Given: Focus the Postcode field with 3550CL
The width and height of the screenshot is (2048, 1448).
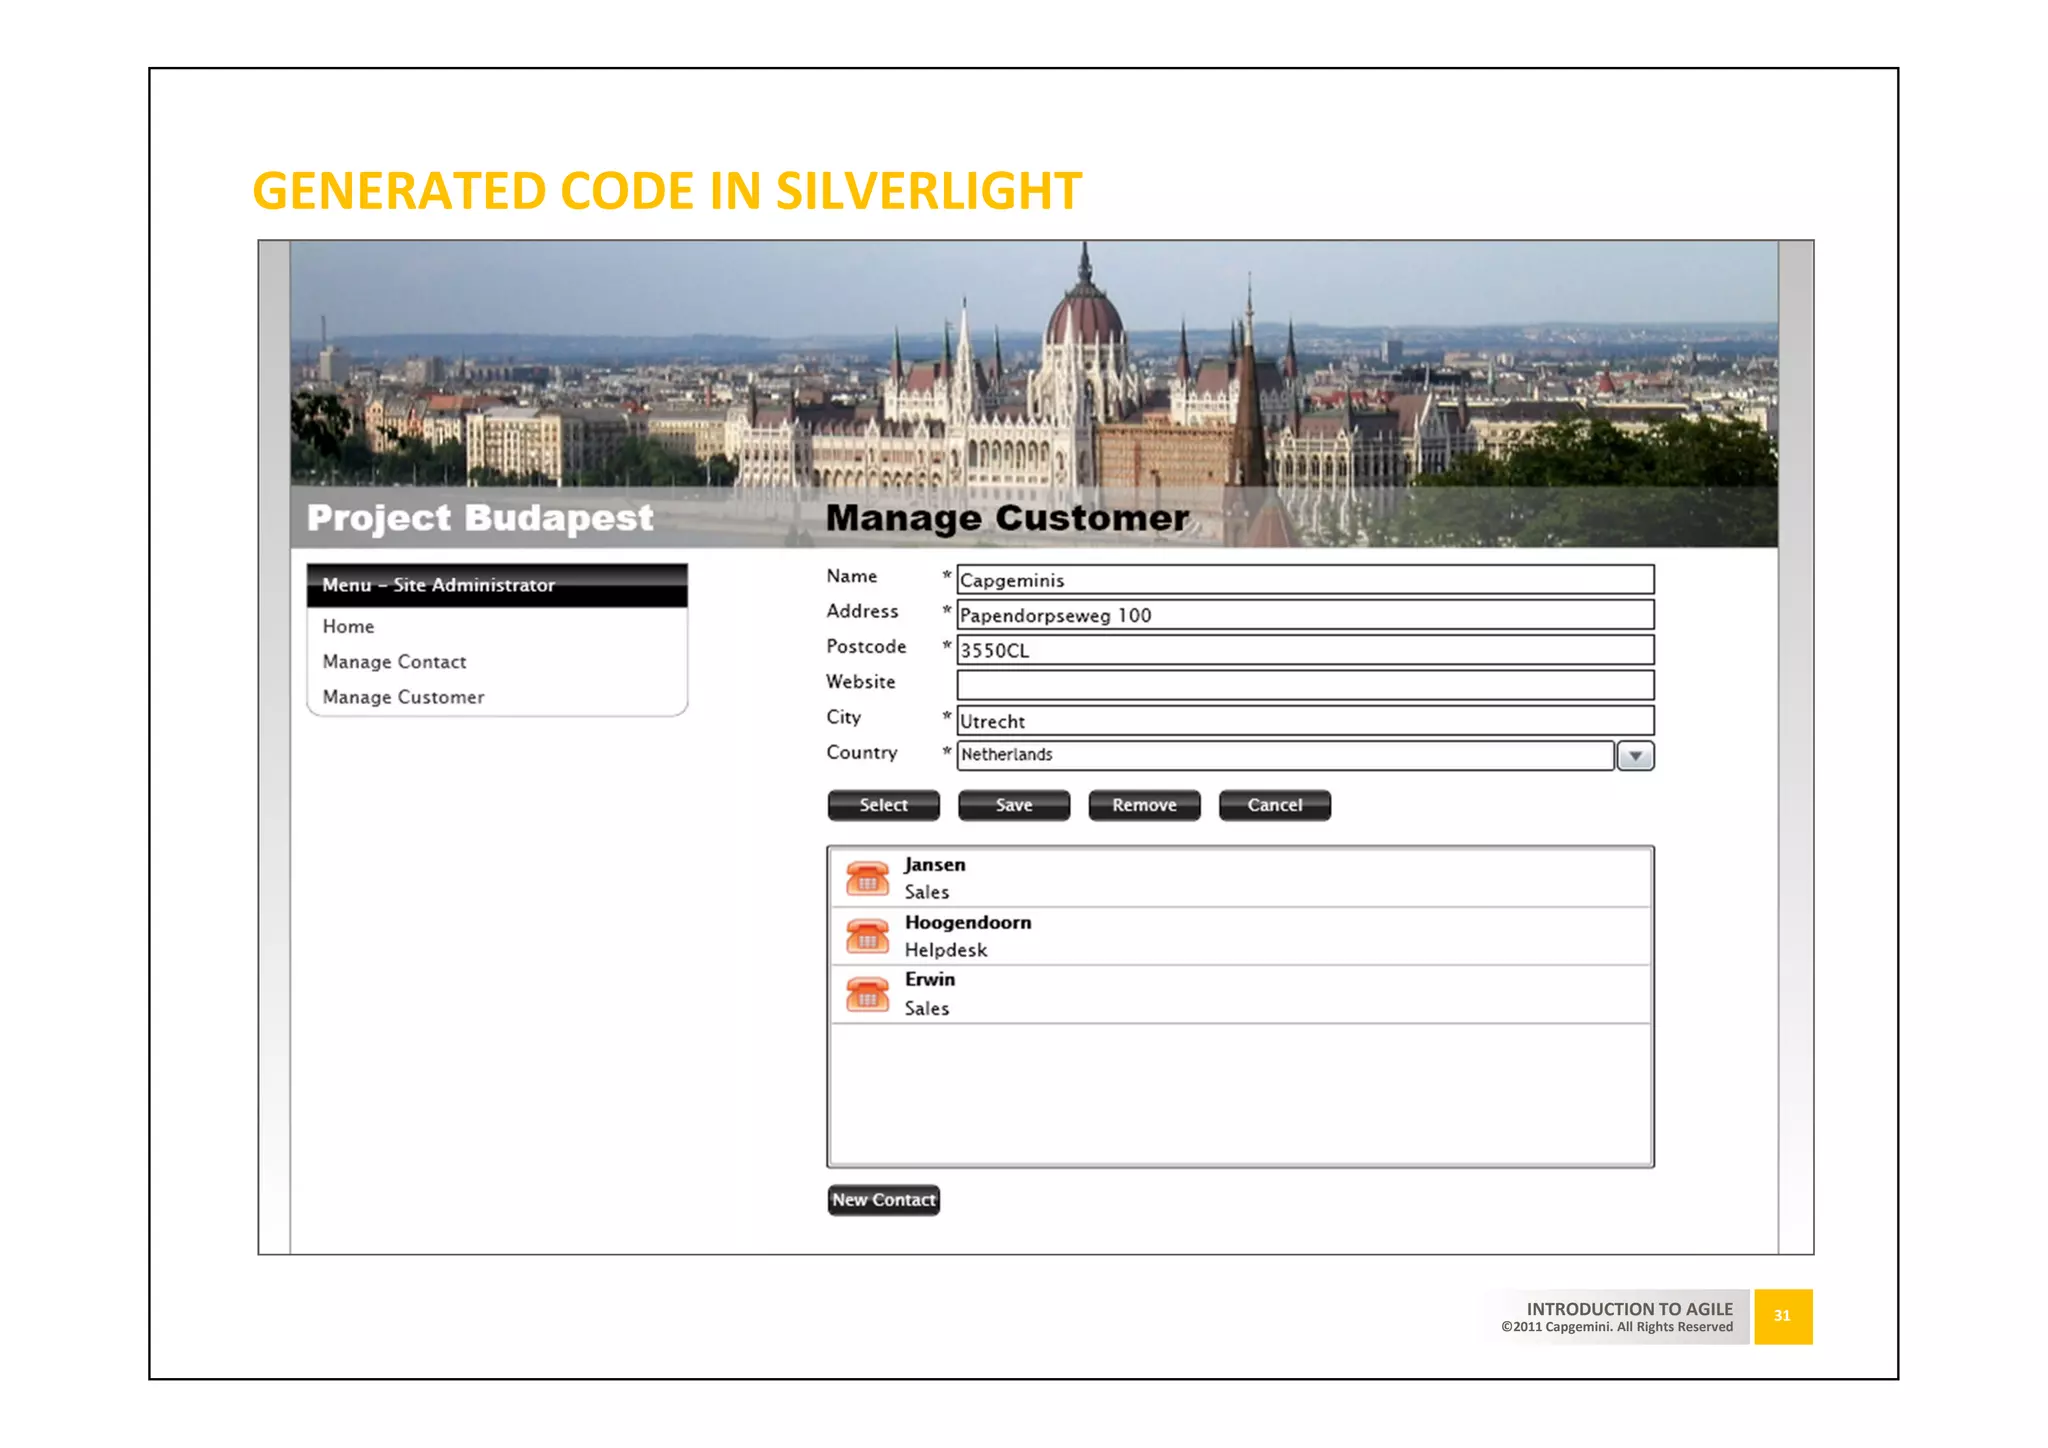Looking at the screenshot, I should click(x=1305, y=650).
